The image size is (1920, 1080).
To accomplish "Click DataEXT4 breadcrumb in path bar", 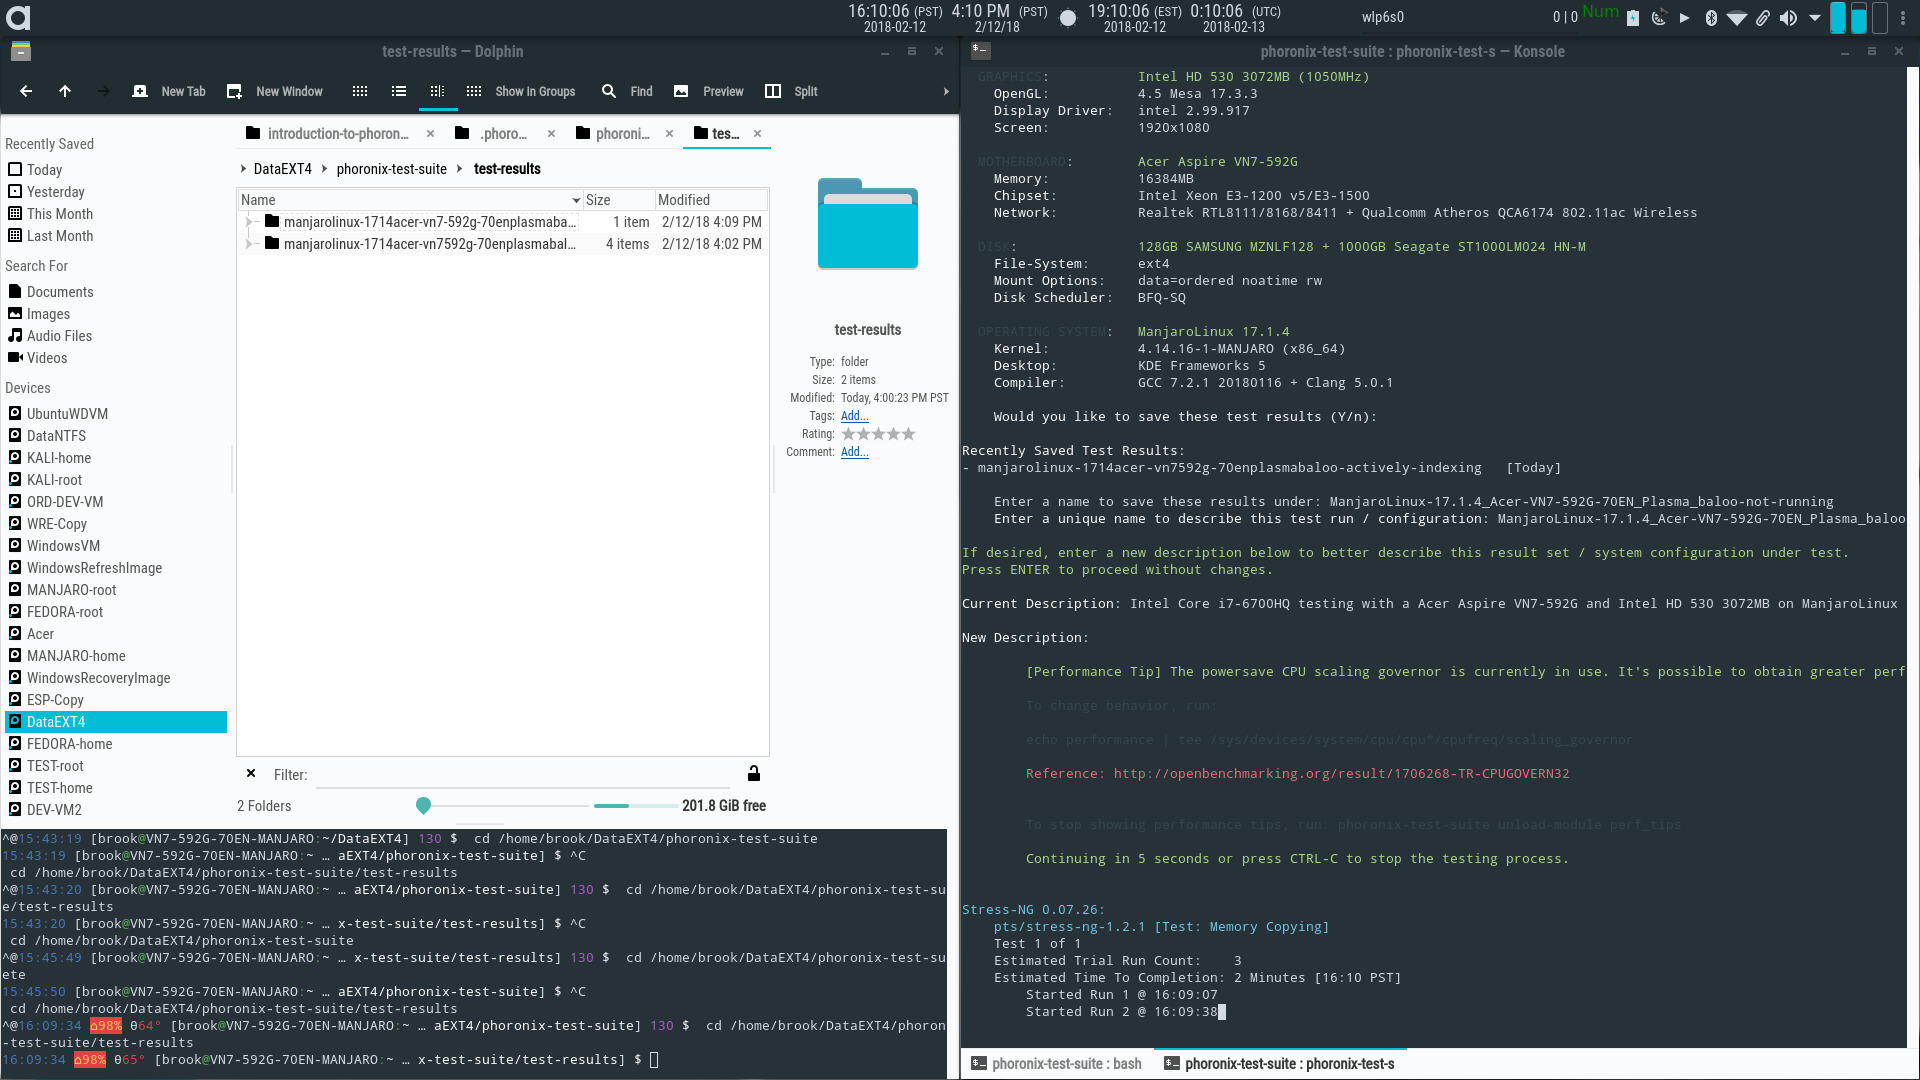I will (x=282, y=169).
